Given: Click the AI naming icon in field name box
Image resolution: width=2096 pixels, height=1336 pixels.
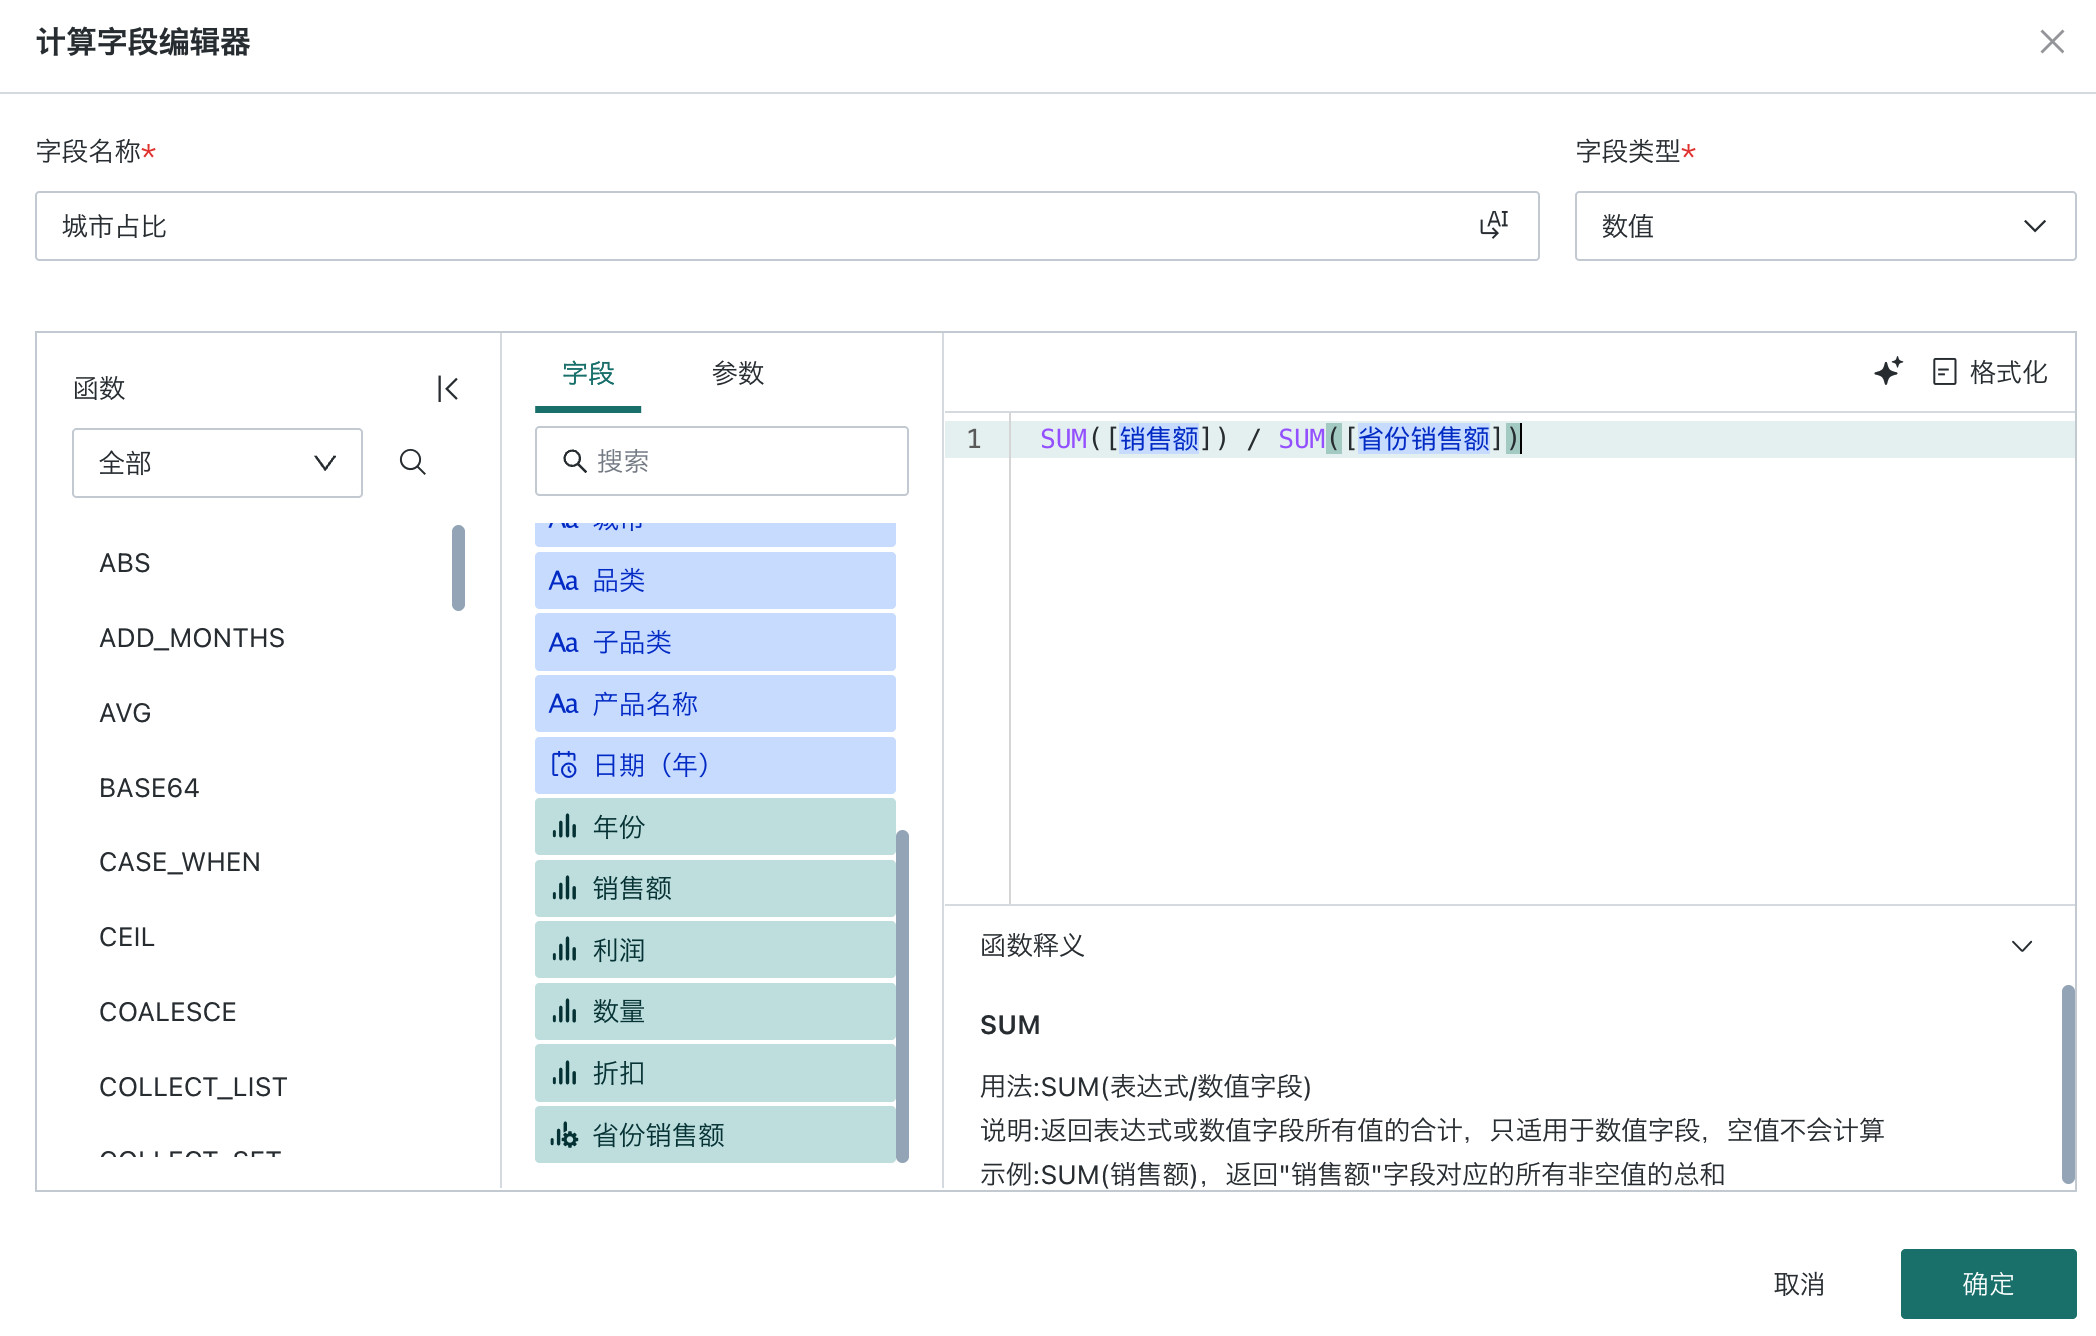Looking at the screenshot, I should coord(1494,225).
